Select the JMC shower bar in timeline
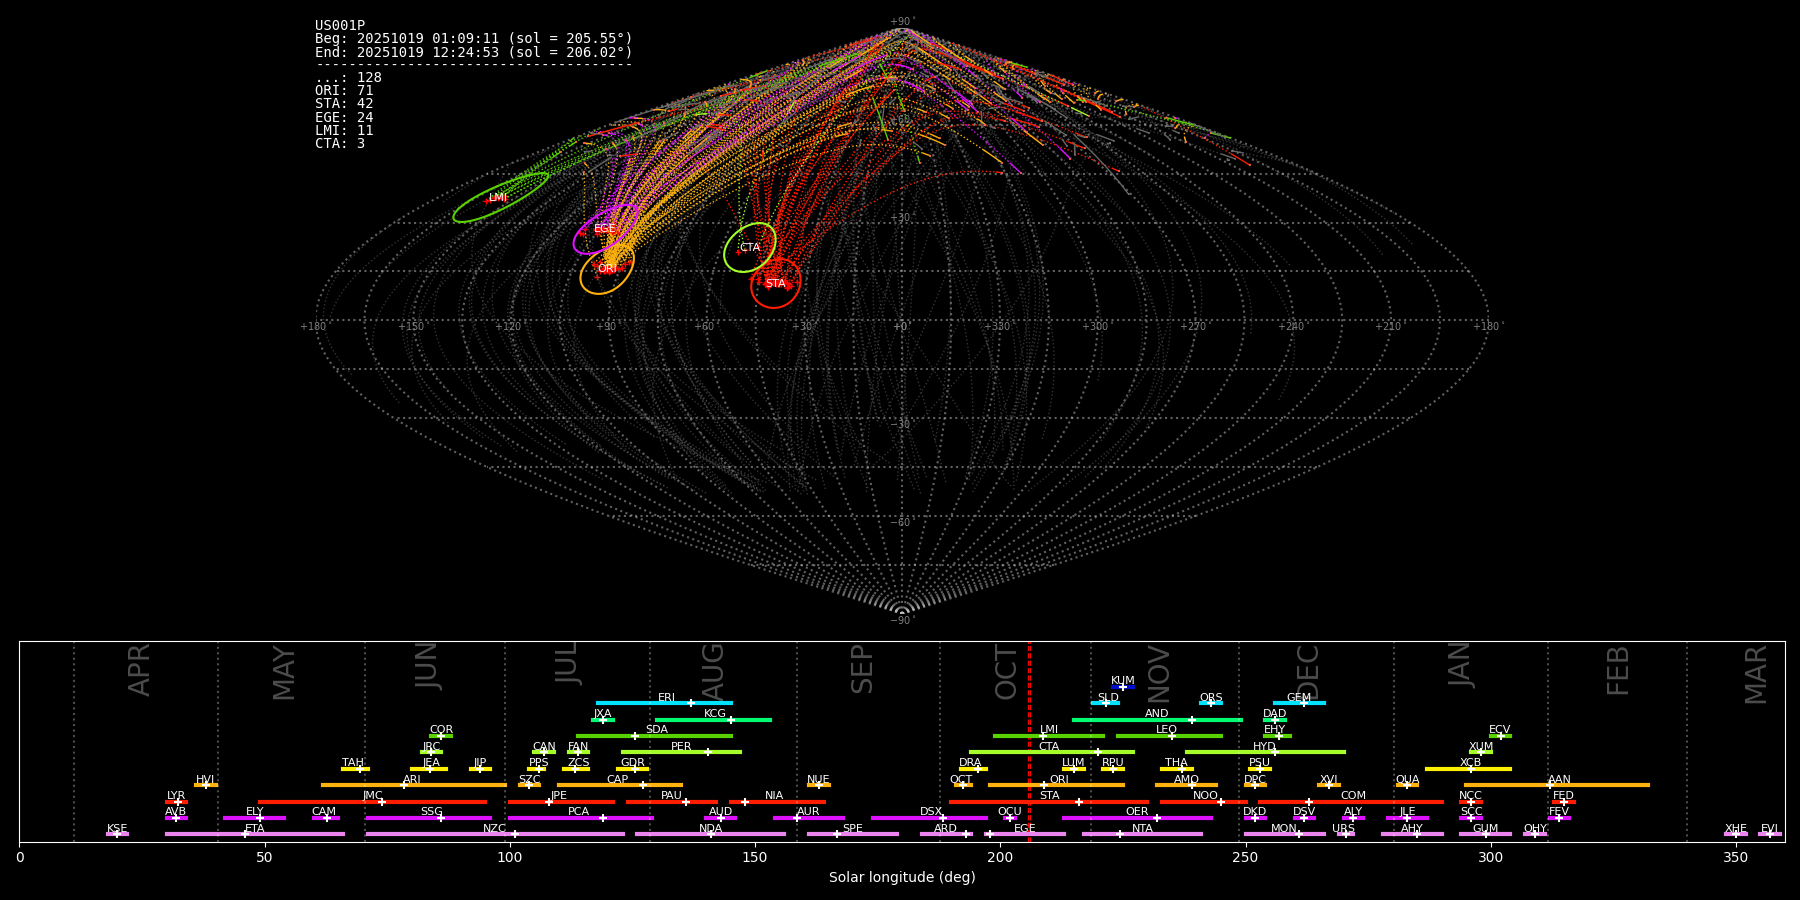The image size is (1800, 900). pos(372,802)
